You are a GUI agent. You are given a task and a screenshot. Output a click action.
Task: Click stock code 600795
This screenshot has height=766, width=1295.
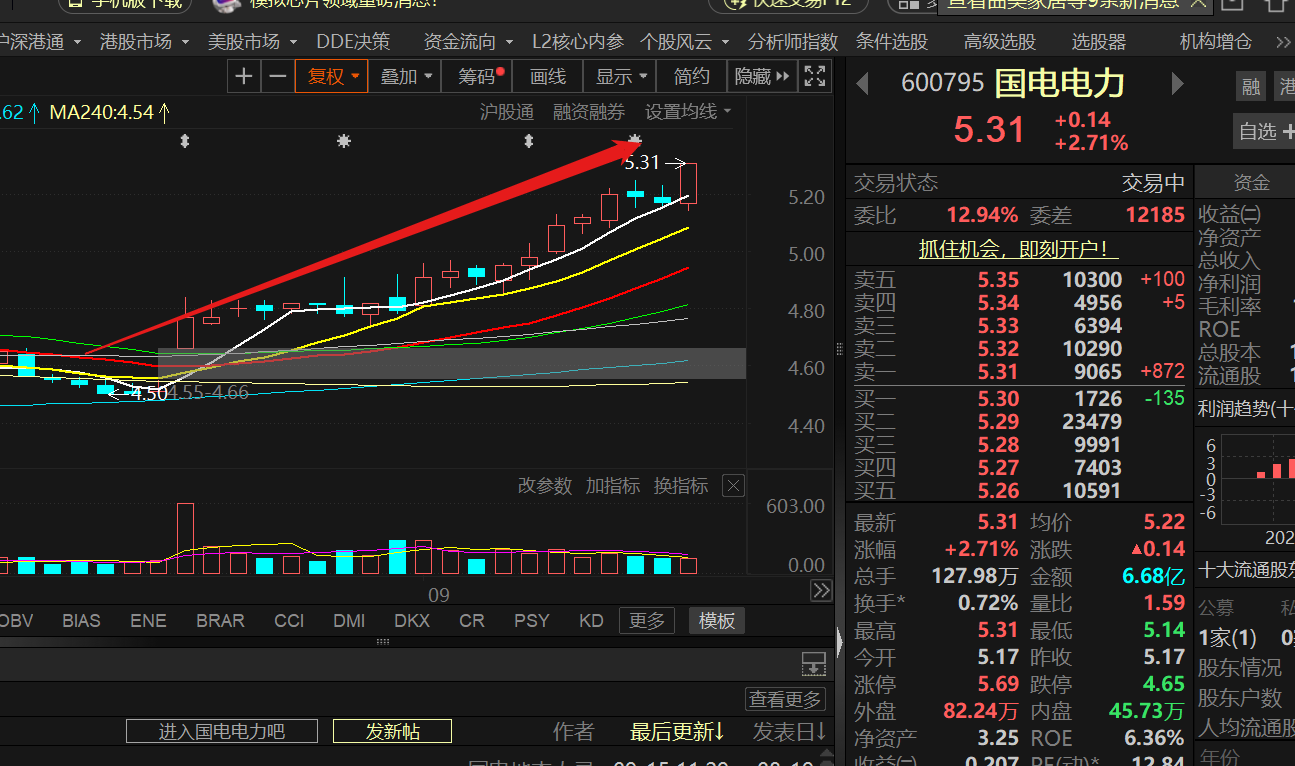[943, 83]
